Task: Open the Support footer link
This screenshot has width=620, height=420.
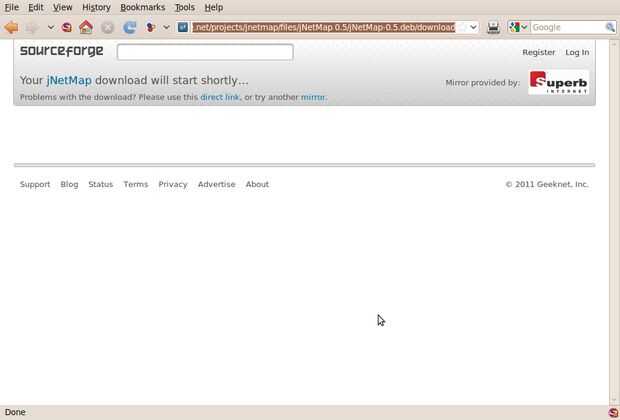Action: pyautogui.click(x=35, y=184)
